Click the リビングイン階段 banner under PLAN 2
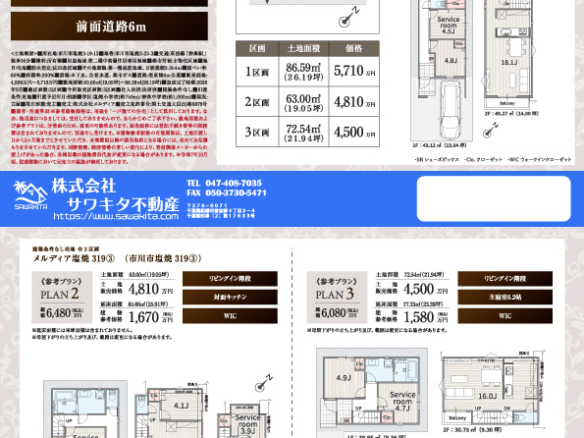 230,279
